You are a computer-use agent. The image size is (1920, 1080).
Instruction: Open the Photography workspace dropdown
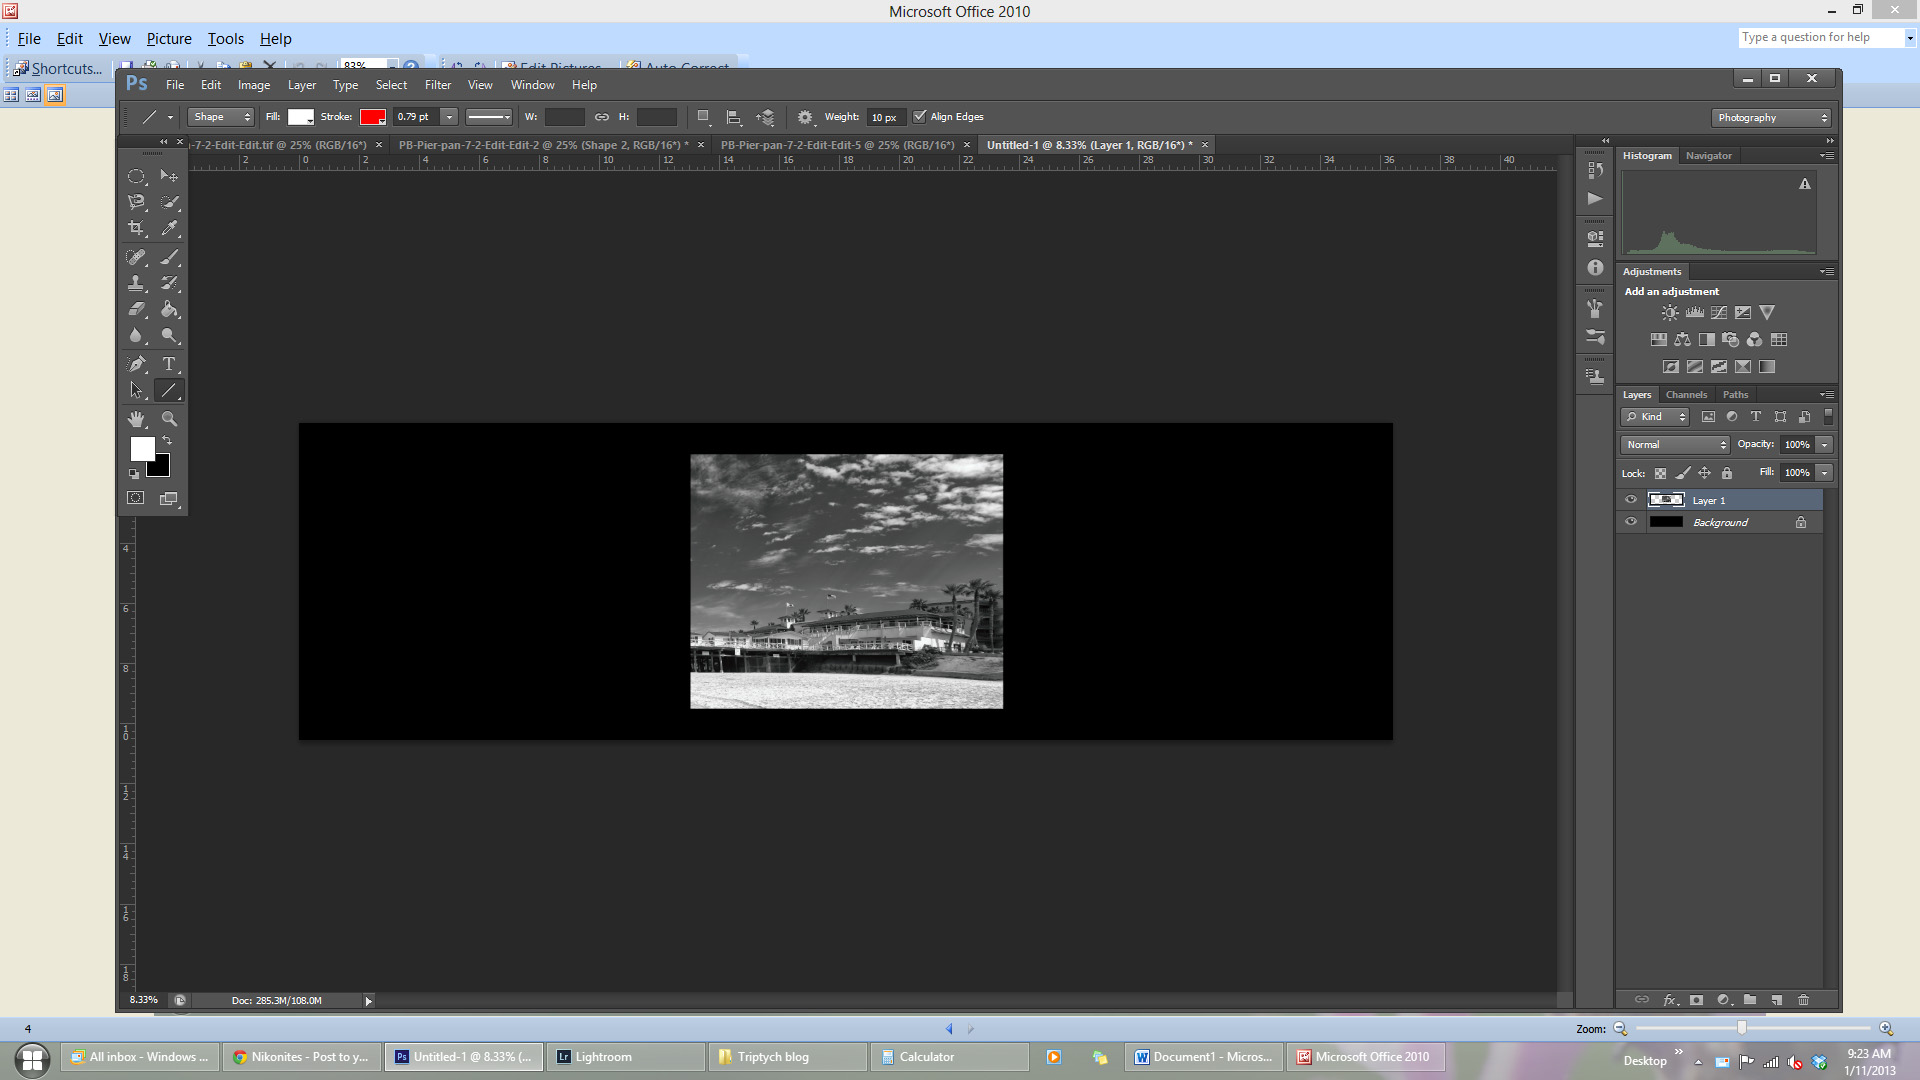click(1771, 118)
